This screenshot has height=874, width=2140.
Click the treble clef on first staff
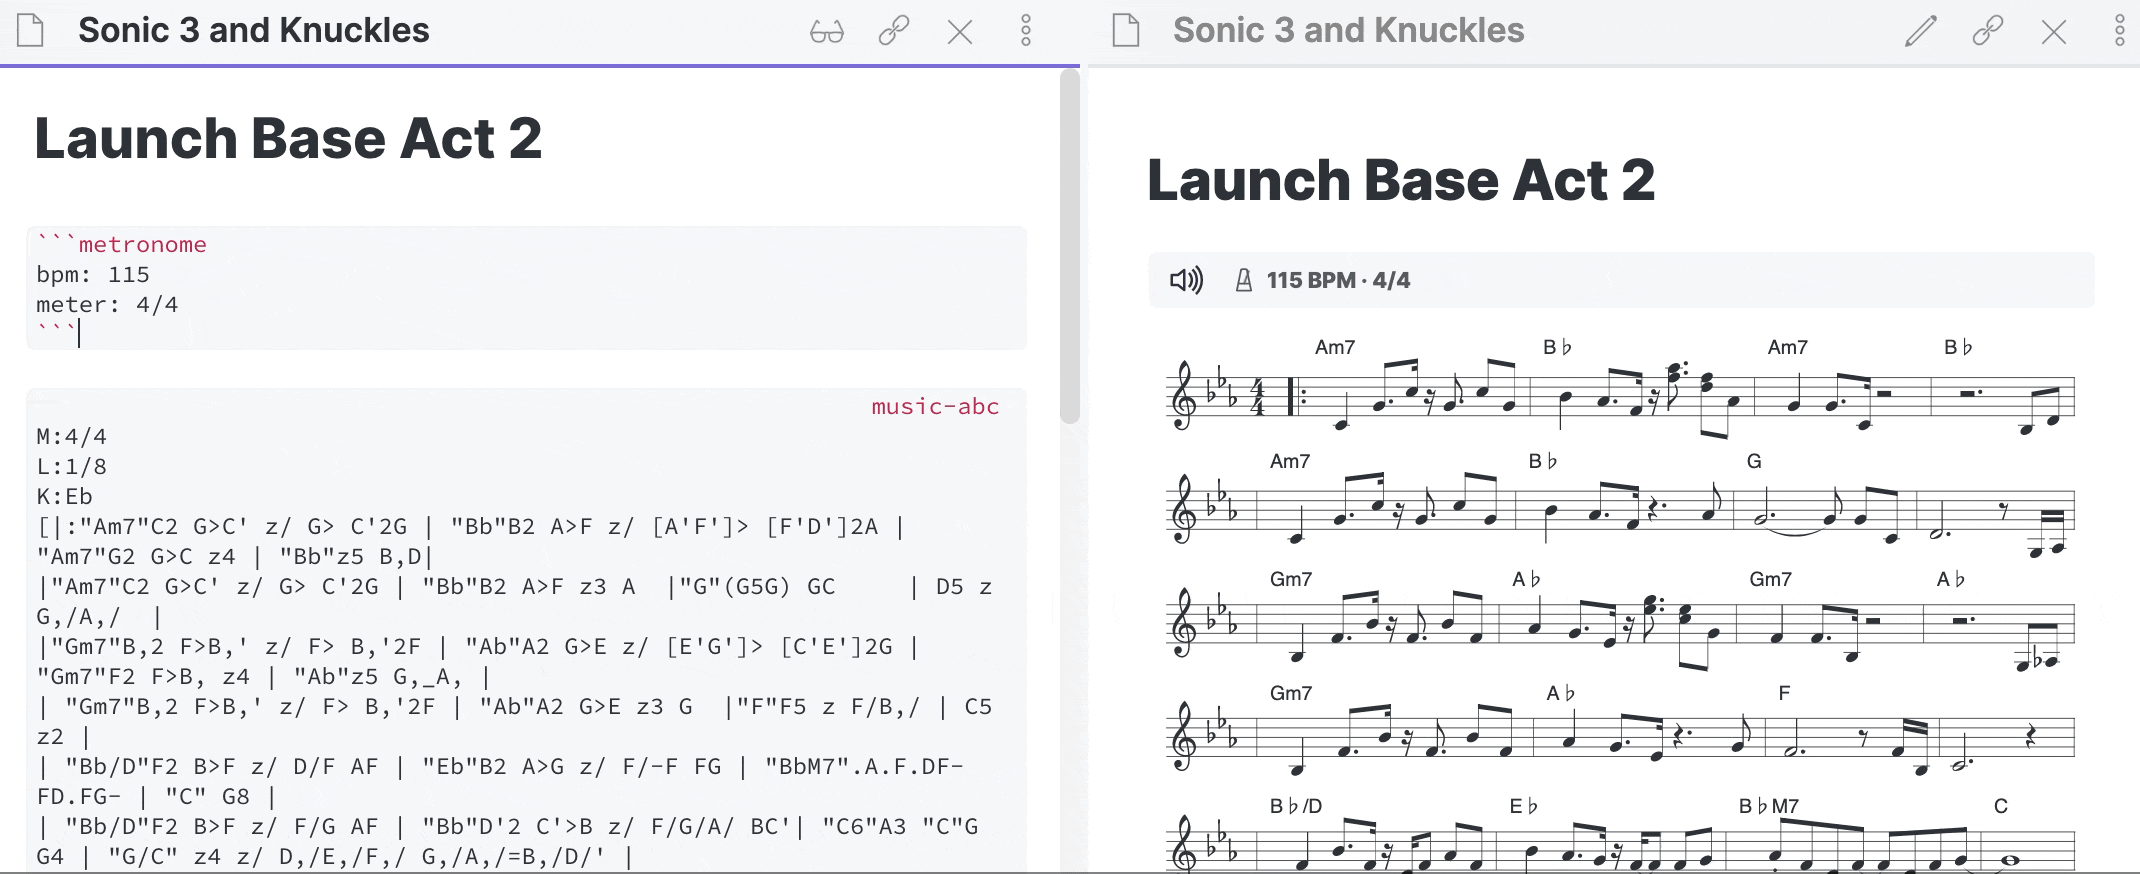(x=1183, y=396)
